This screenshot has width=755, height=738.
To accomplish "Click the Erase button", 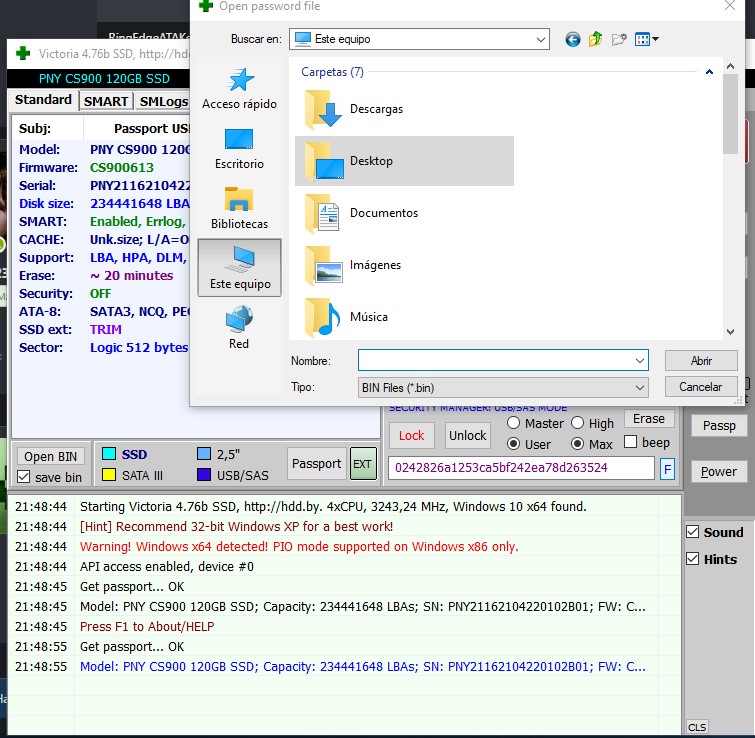I will point(649,419).
